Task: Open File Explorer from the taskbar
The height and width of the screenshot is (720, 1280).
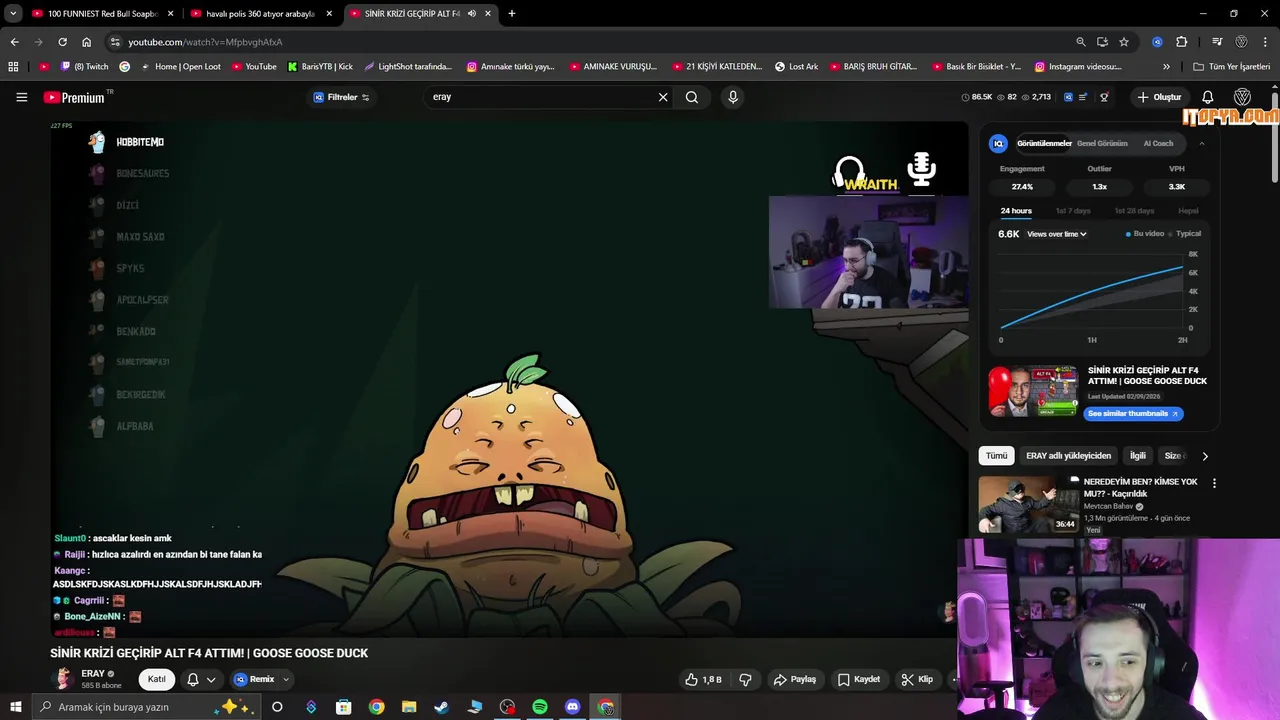Action: [x=409, y=707]
